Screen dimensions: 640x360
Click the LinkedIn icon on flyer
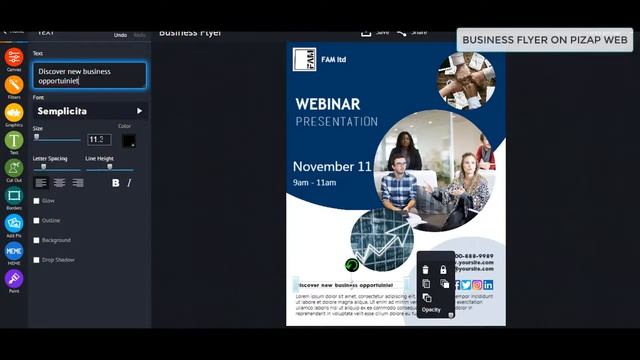488,285
